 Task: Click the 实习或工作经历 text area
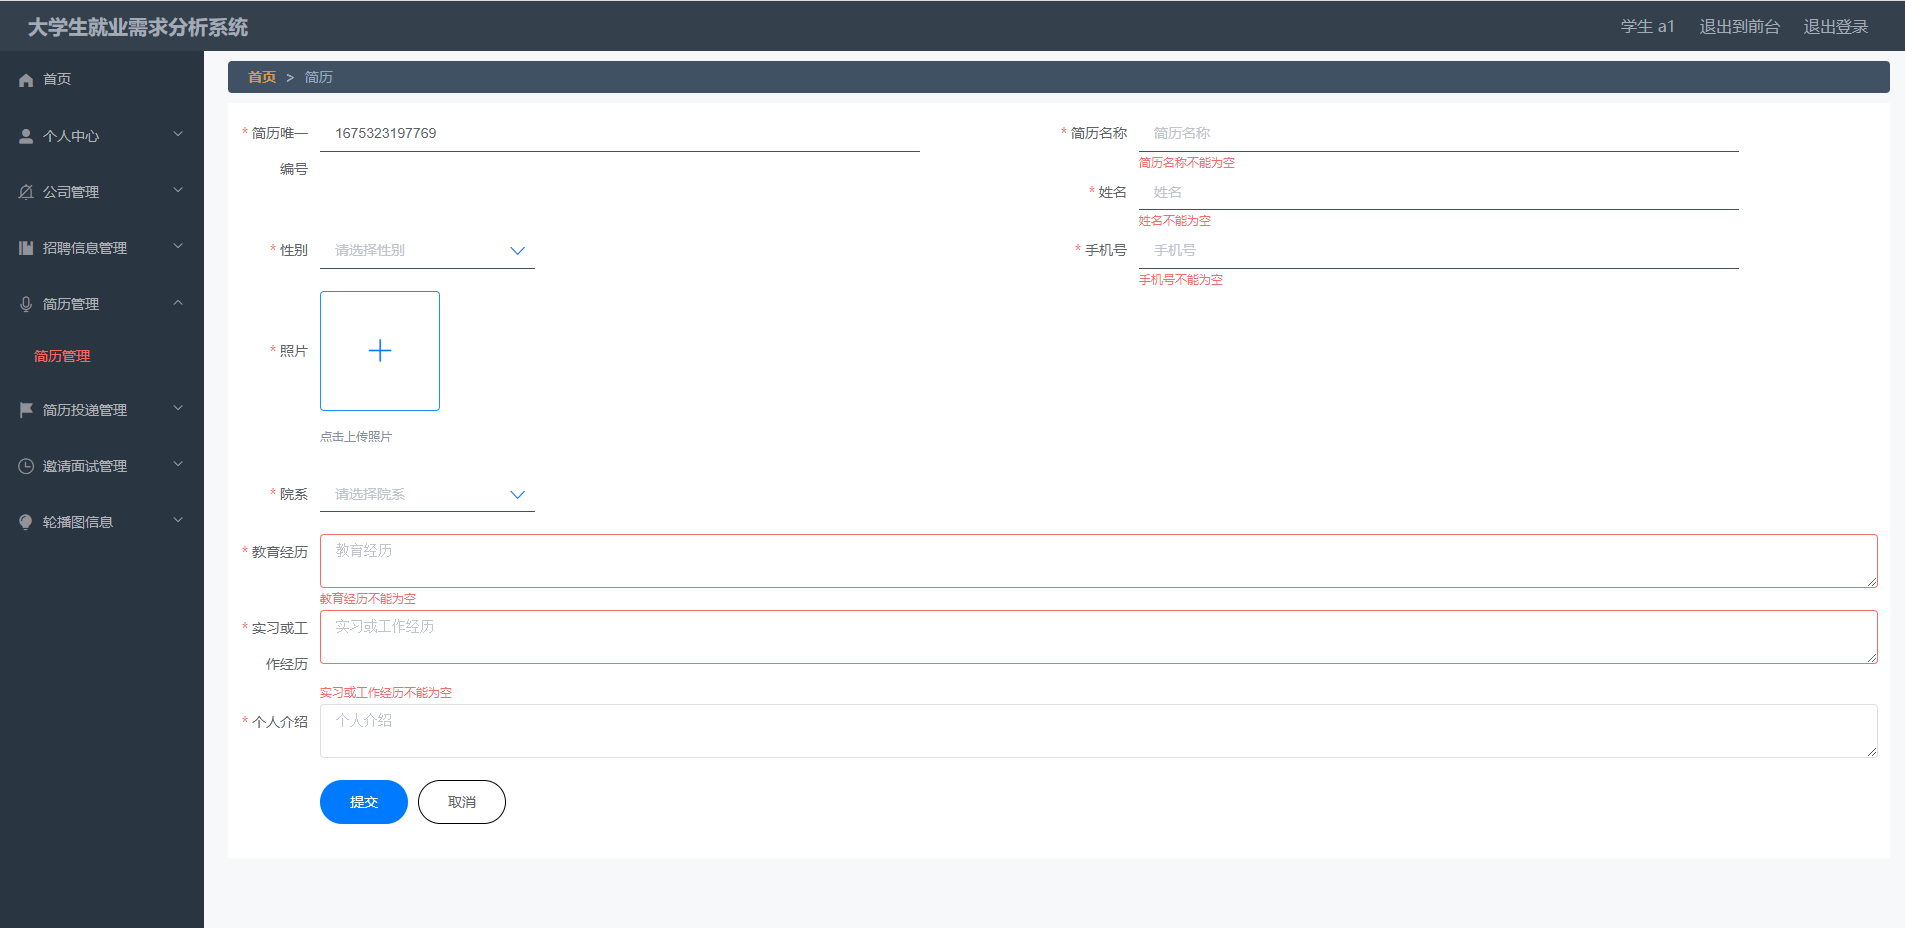1099,637
